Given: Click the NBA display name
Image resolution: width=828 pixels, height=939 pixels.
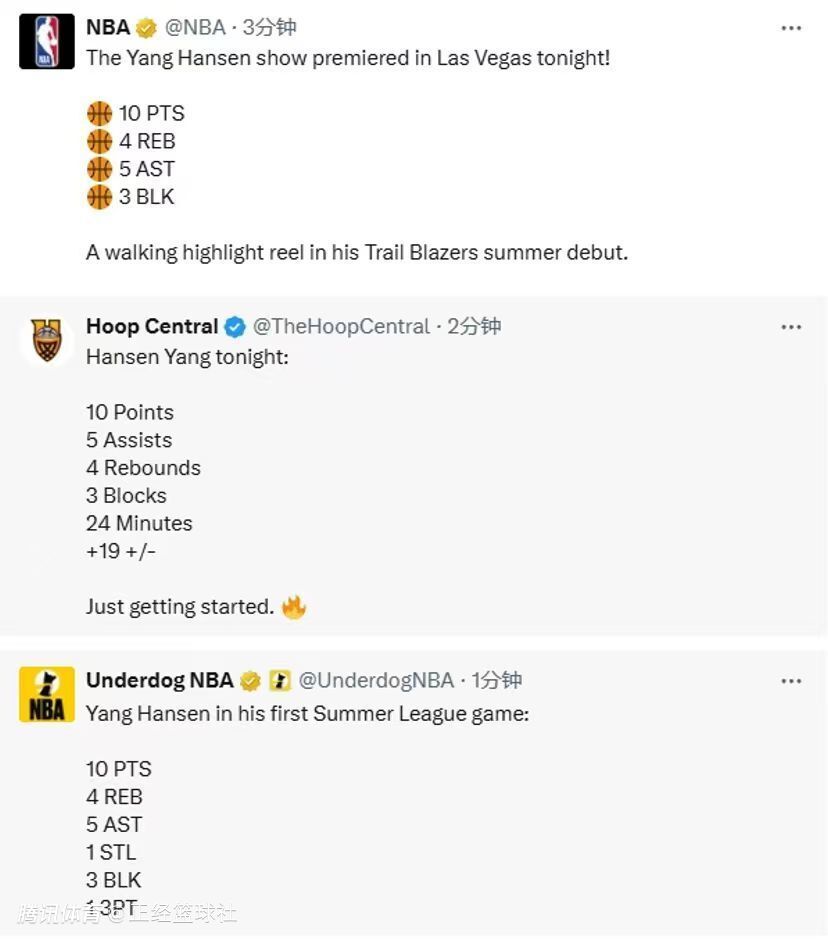Looking at the screenshot, I should pyautogui.click(x=108, y=28).
